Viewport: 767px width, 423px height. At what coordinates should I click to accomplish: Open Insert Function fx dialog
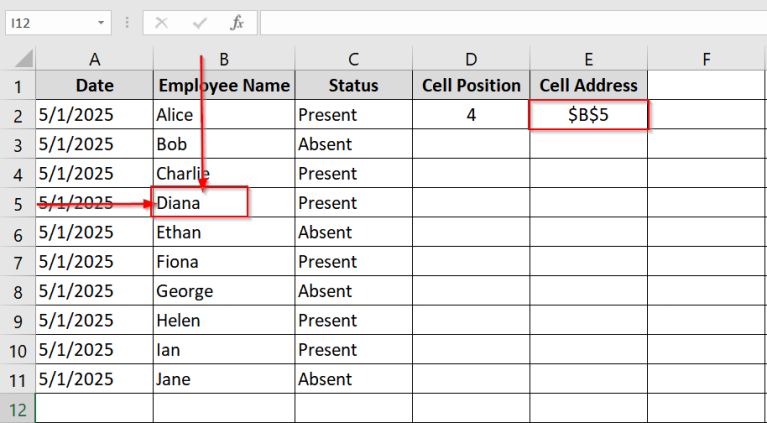coord(236,22)
